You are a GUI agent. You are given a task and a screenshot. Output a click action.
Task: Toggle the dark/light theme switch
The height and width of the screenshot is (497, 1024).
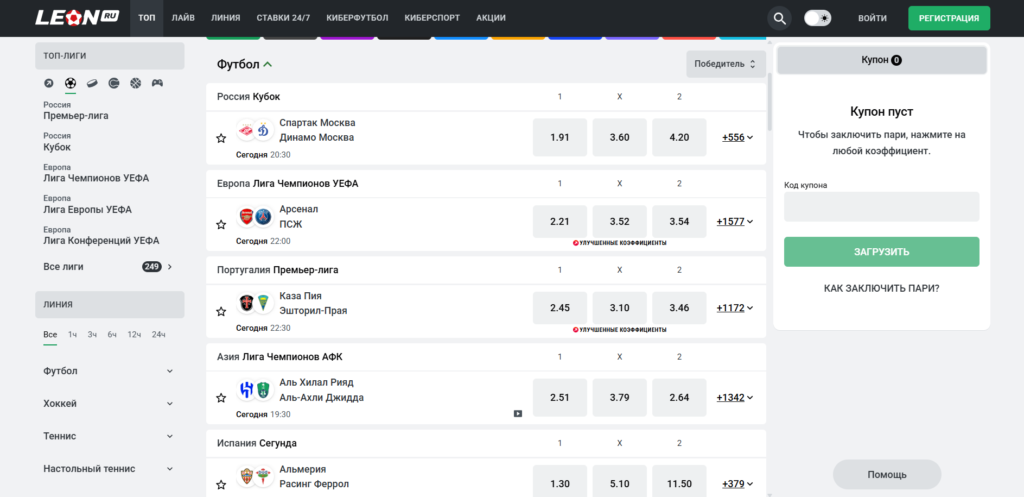click(817, 18)
